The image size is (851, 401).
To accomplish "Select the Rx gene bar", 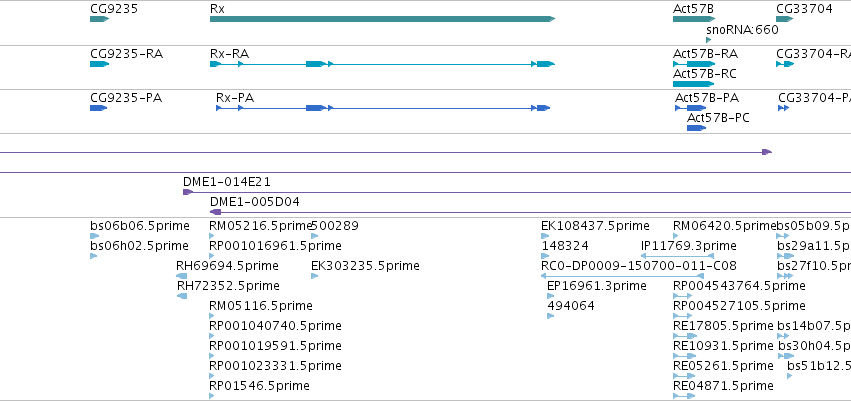I will tap(382, 19).
